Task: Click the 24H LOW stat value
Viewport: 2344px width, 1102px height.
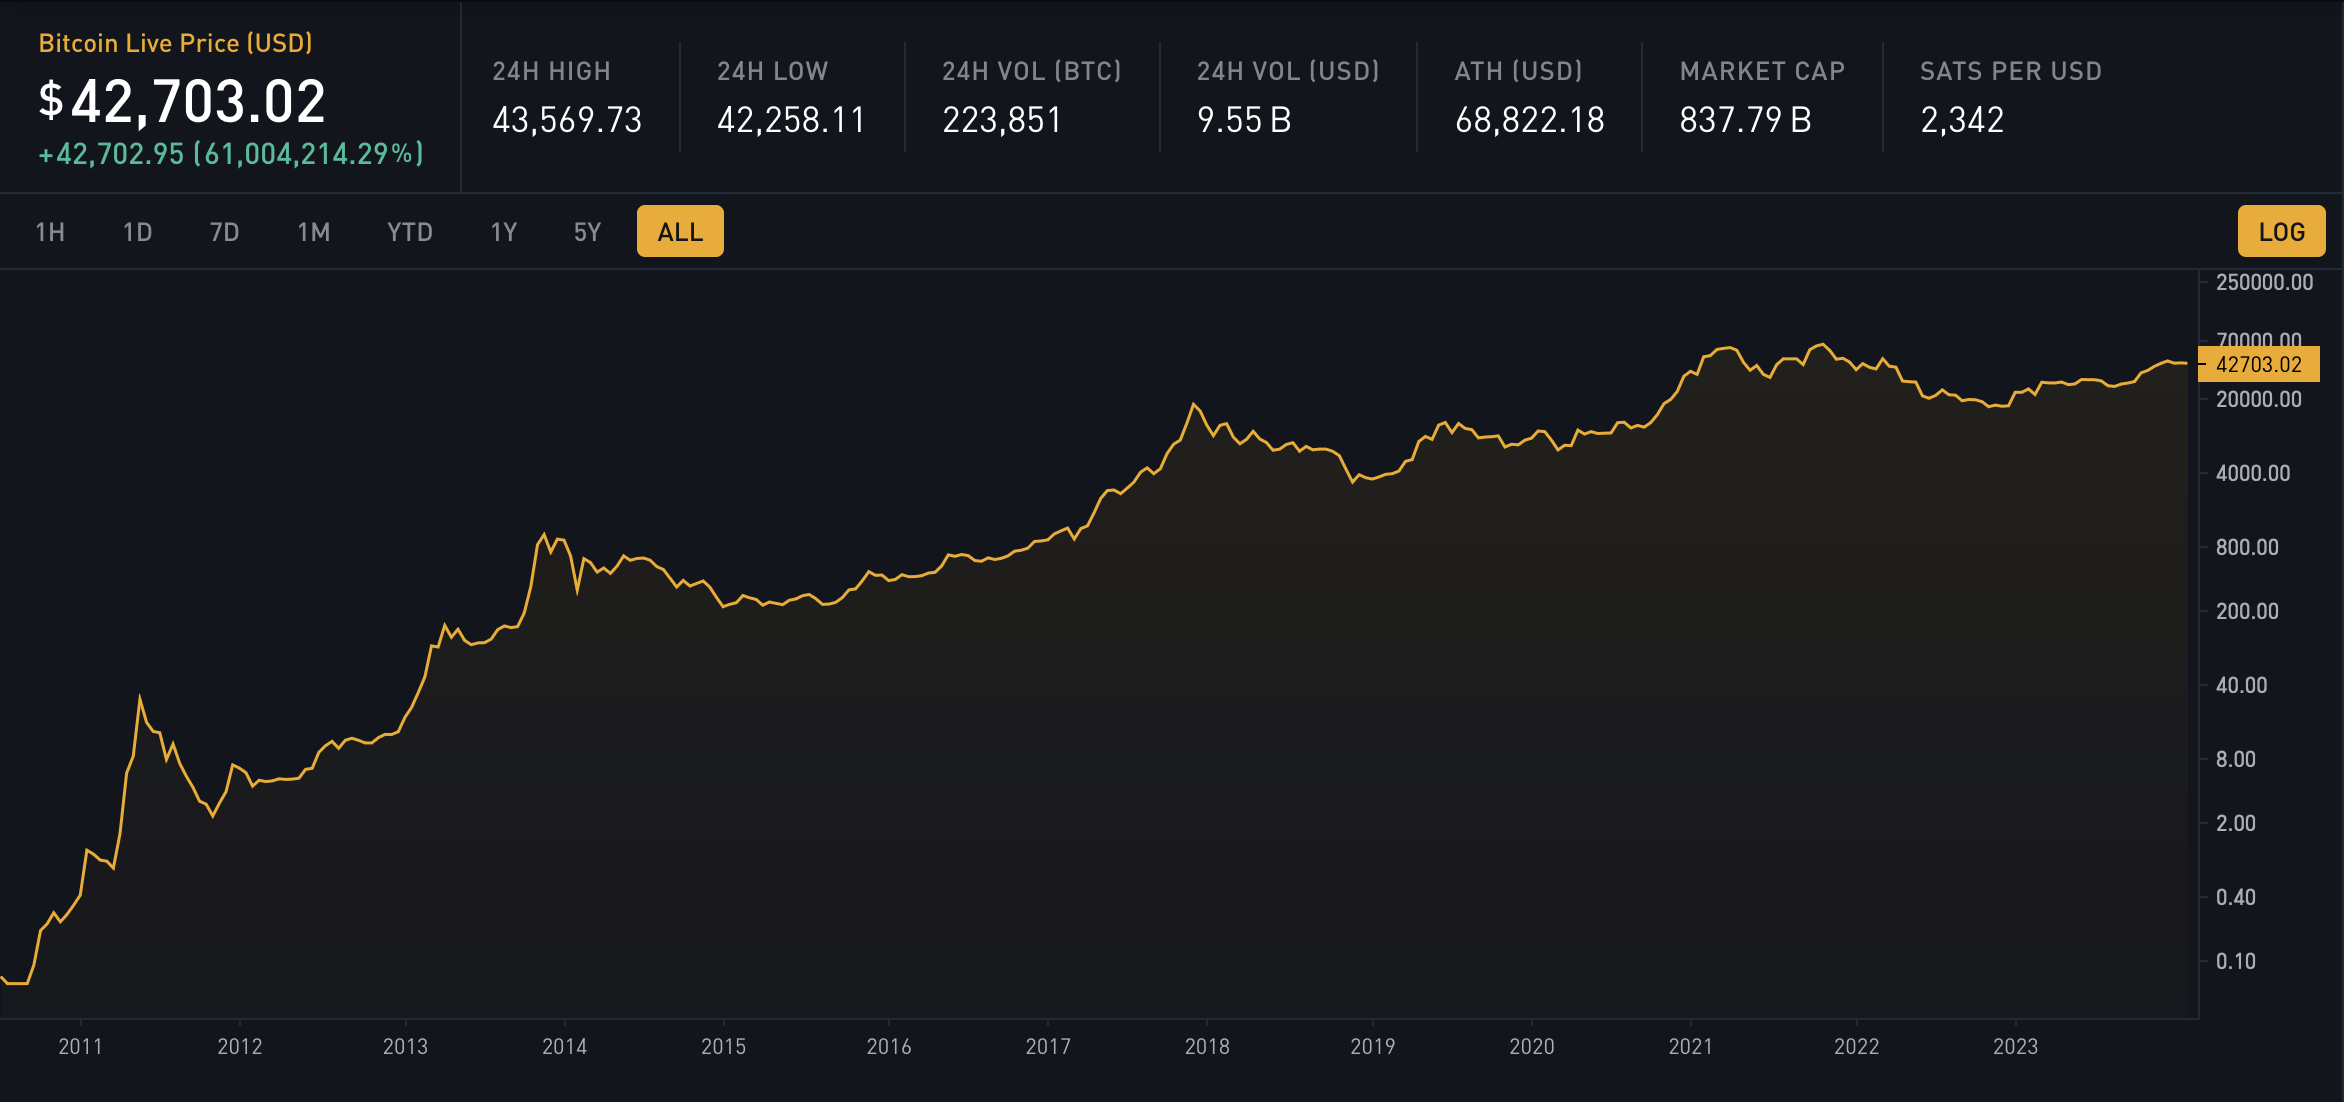Action: click(791, 120)
